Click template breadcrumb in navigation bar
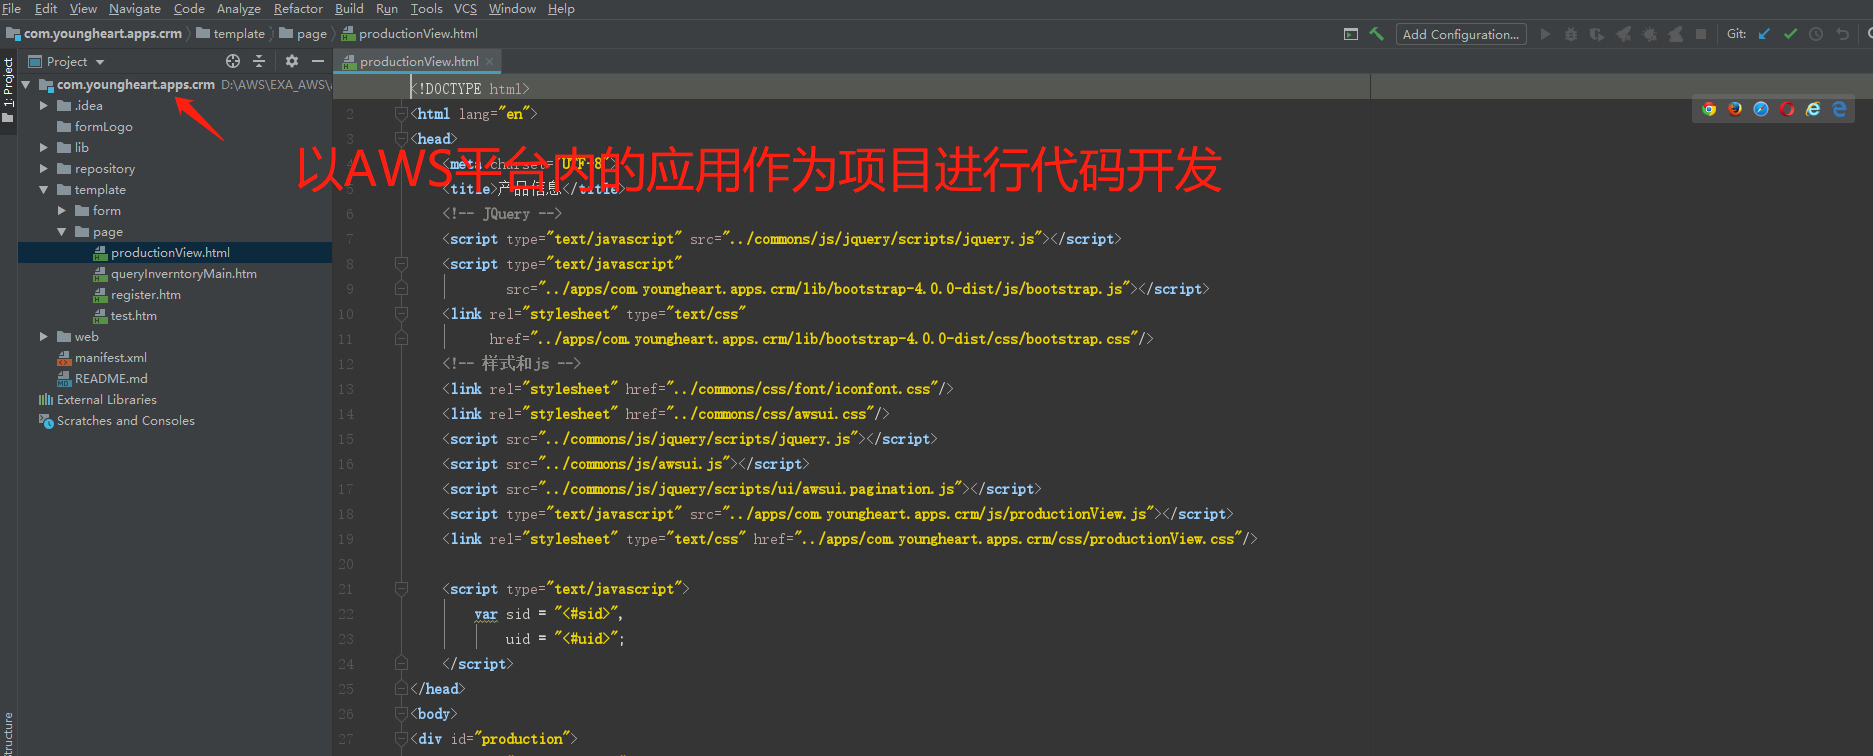This screenshot has width=1873, height=756. point(231,33)
